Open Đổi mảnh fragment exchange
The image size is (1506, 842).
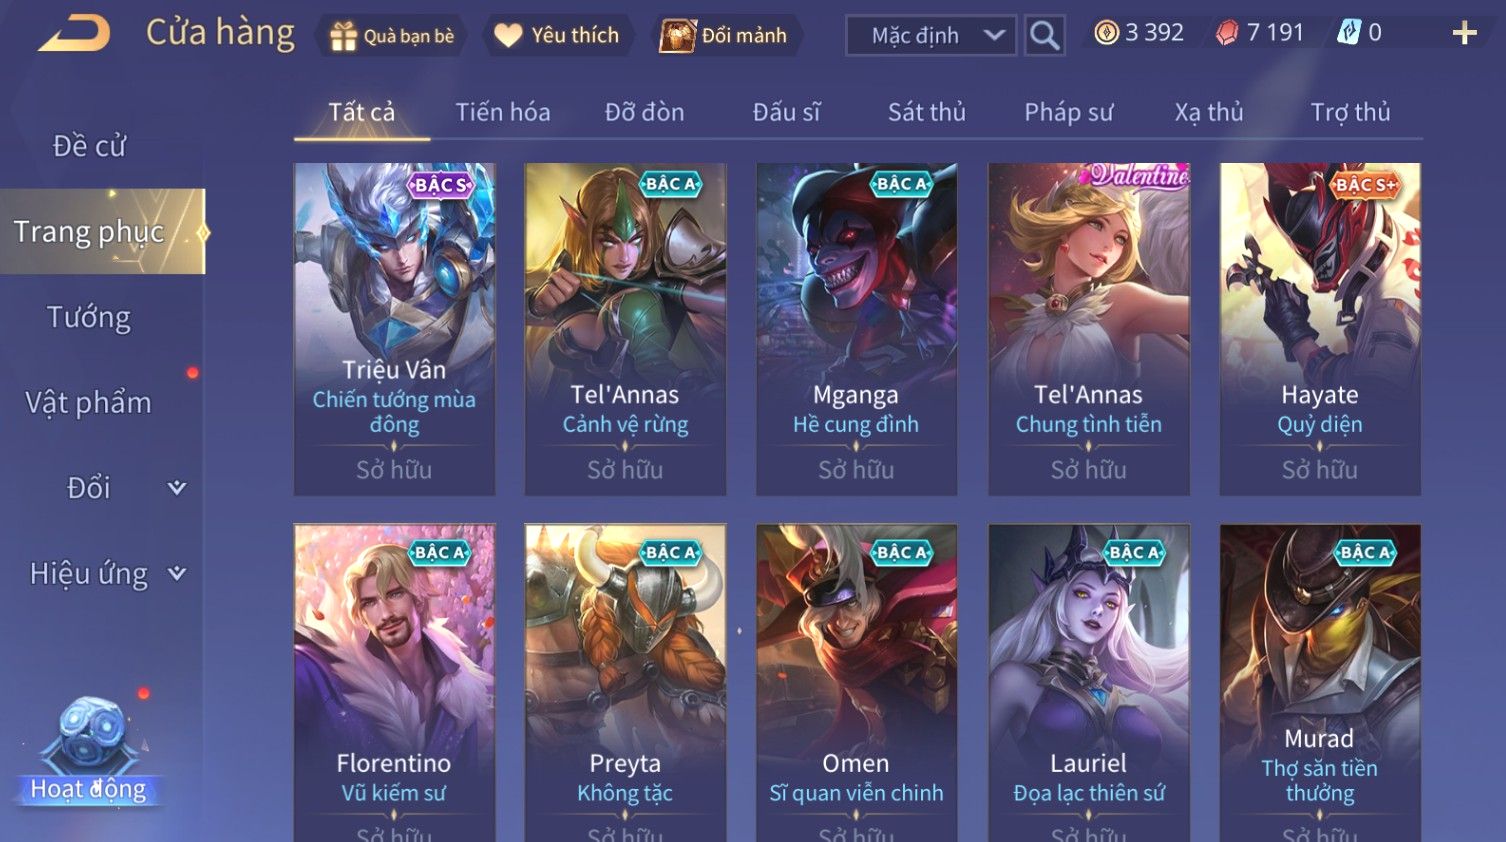(x=726, y=36)
